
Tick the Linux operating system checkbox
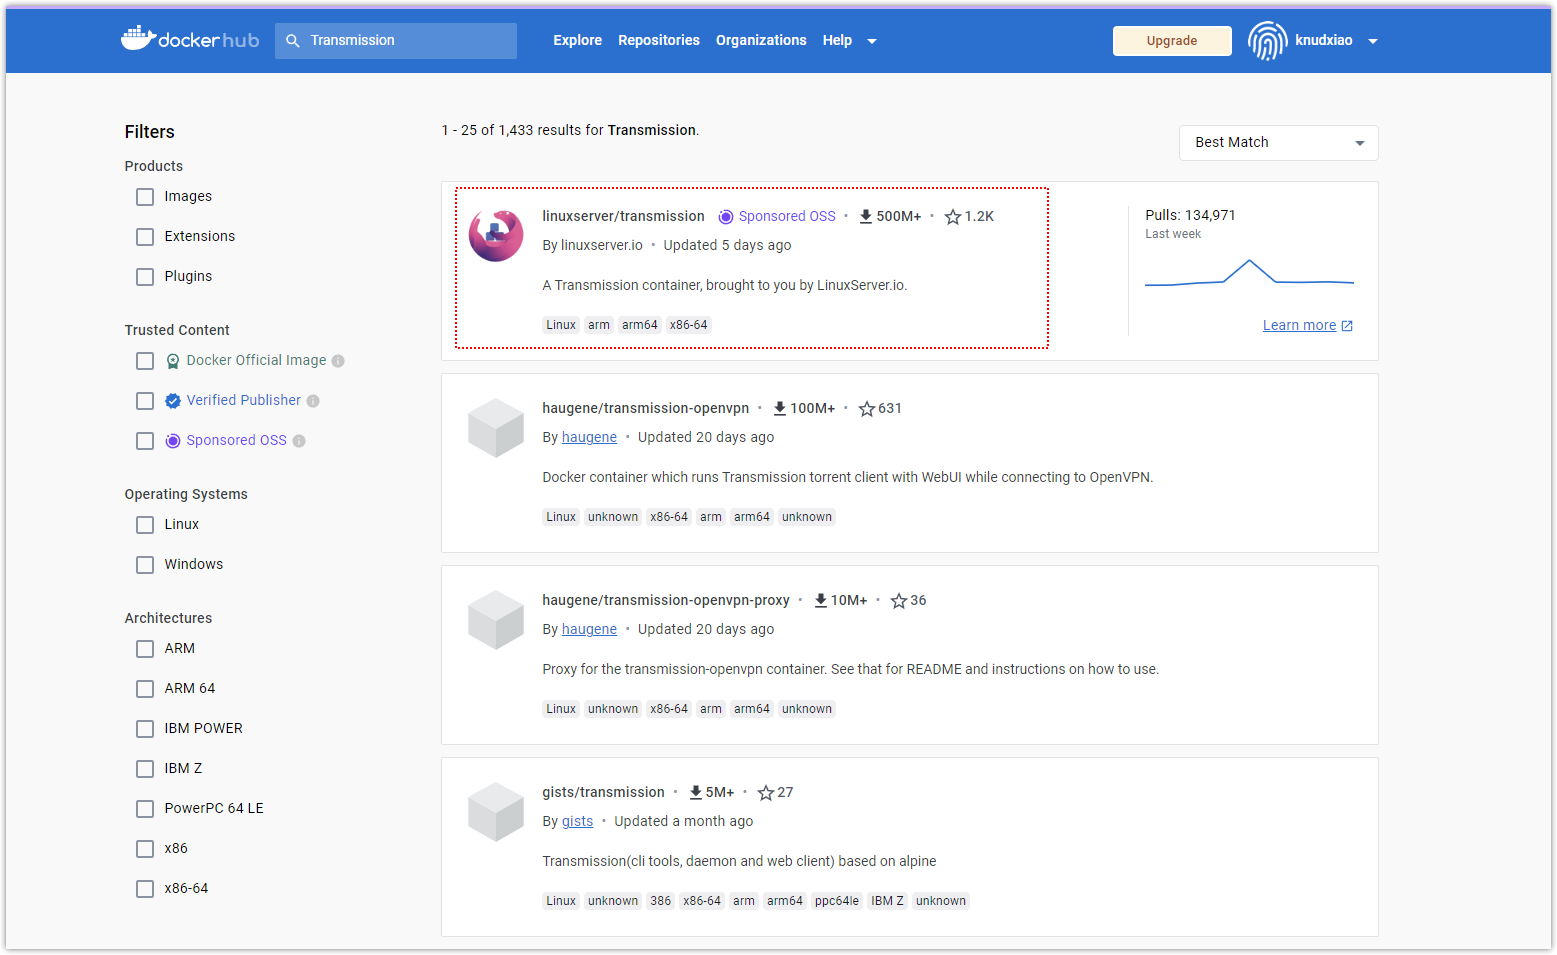tap(145, 525)
